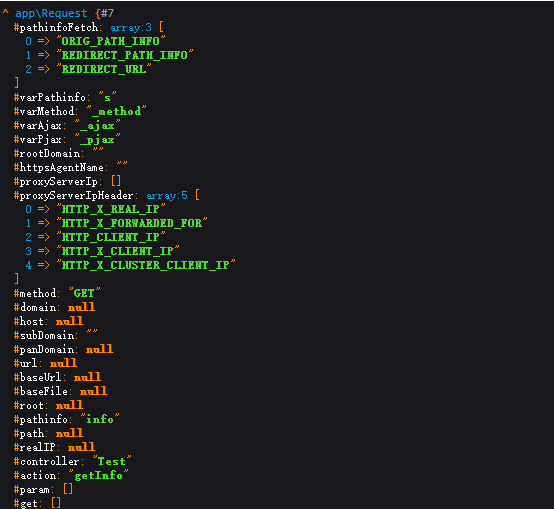Click the _ajax value of varAjax
Image resolution: width=554 pixels, height=509 pixels.
pyautogui.click(x=97, y=125)
